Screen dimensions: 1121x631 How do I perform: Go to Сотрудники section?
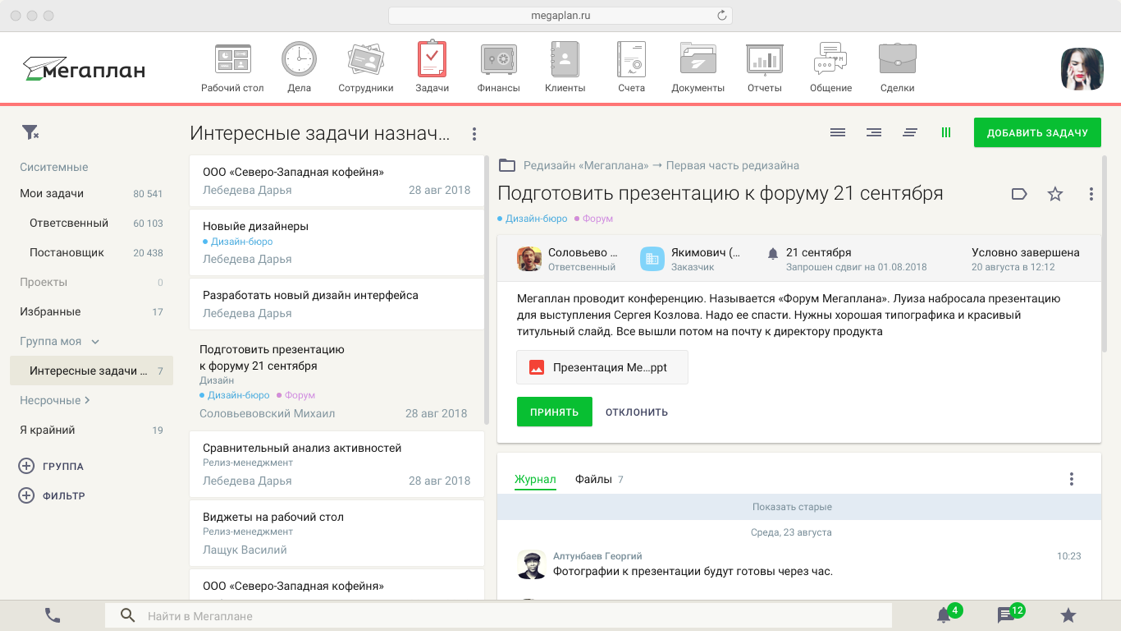tap(365, 68)
